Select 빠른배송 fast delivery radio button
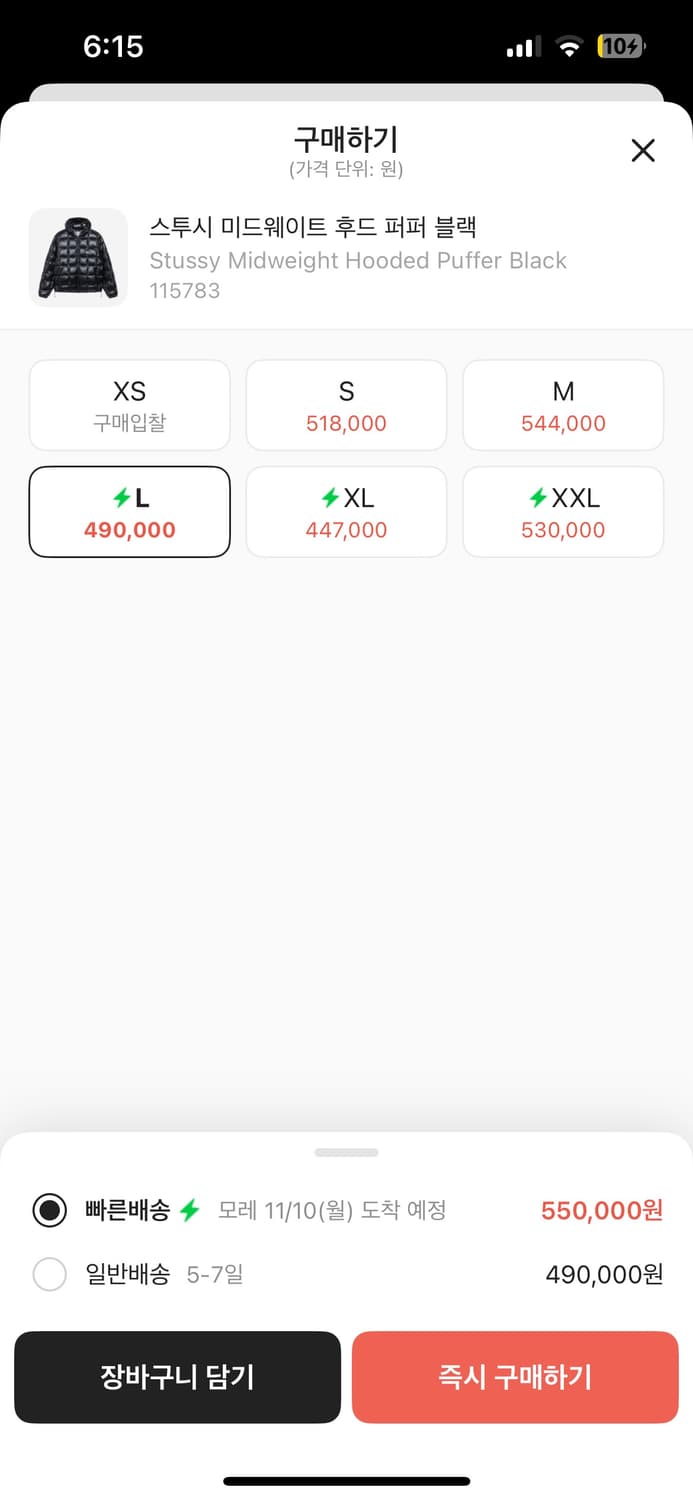This screenshot has width=693, height=1500. [x=50, y=1210]
